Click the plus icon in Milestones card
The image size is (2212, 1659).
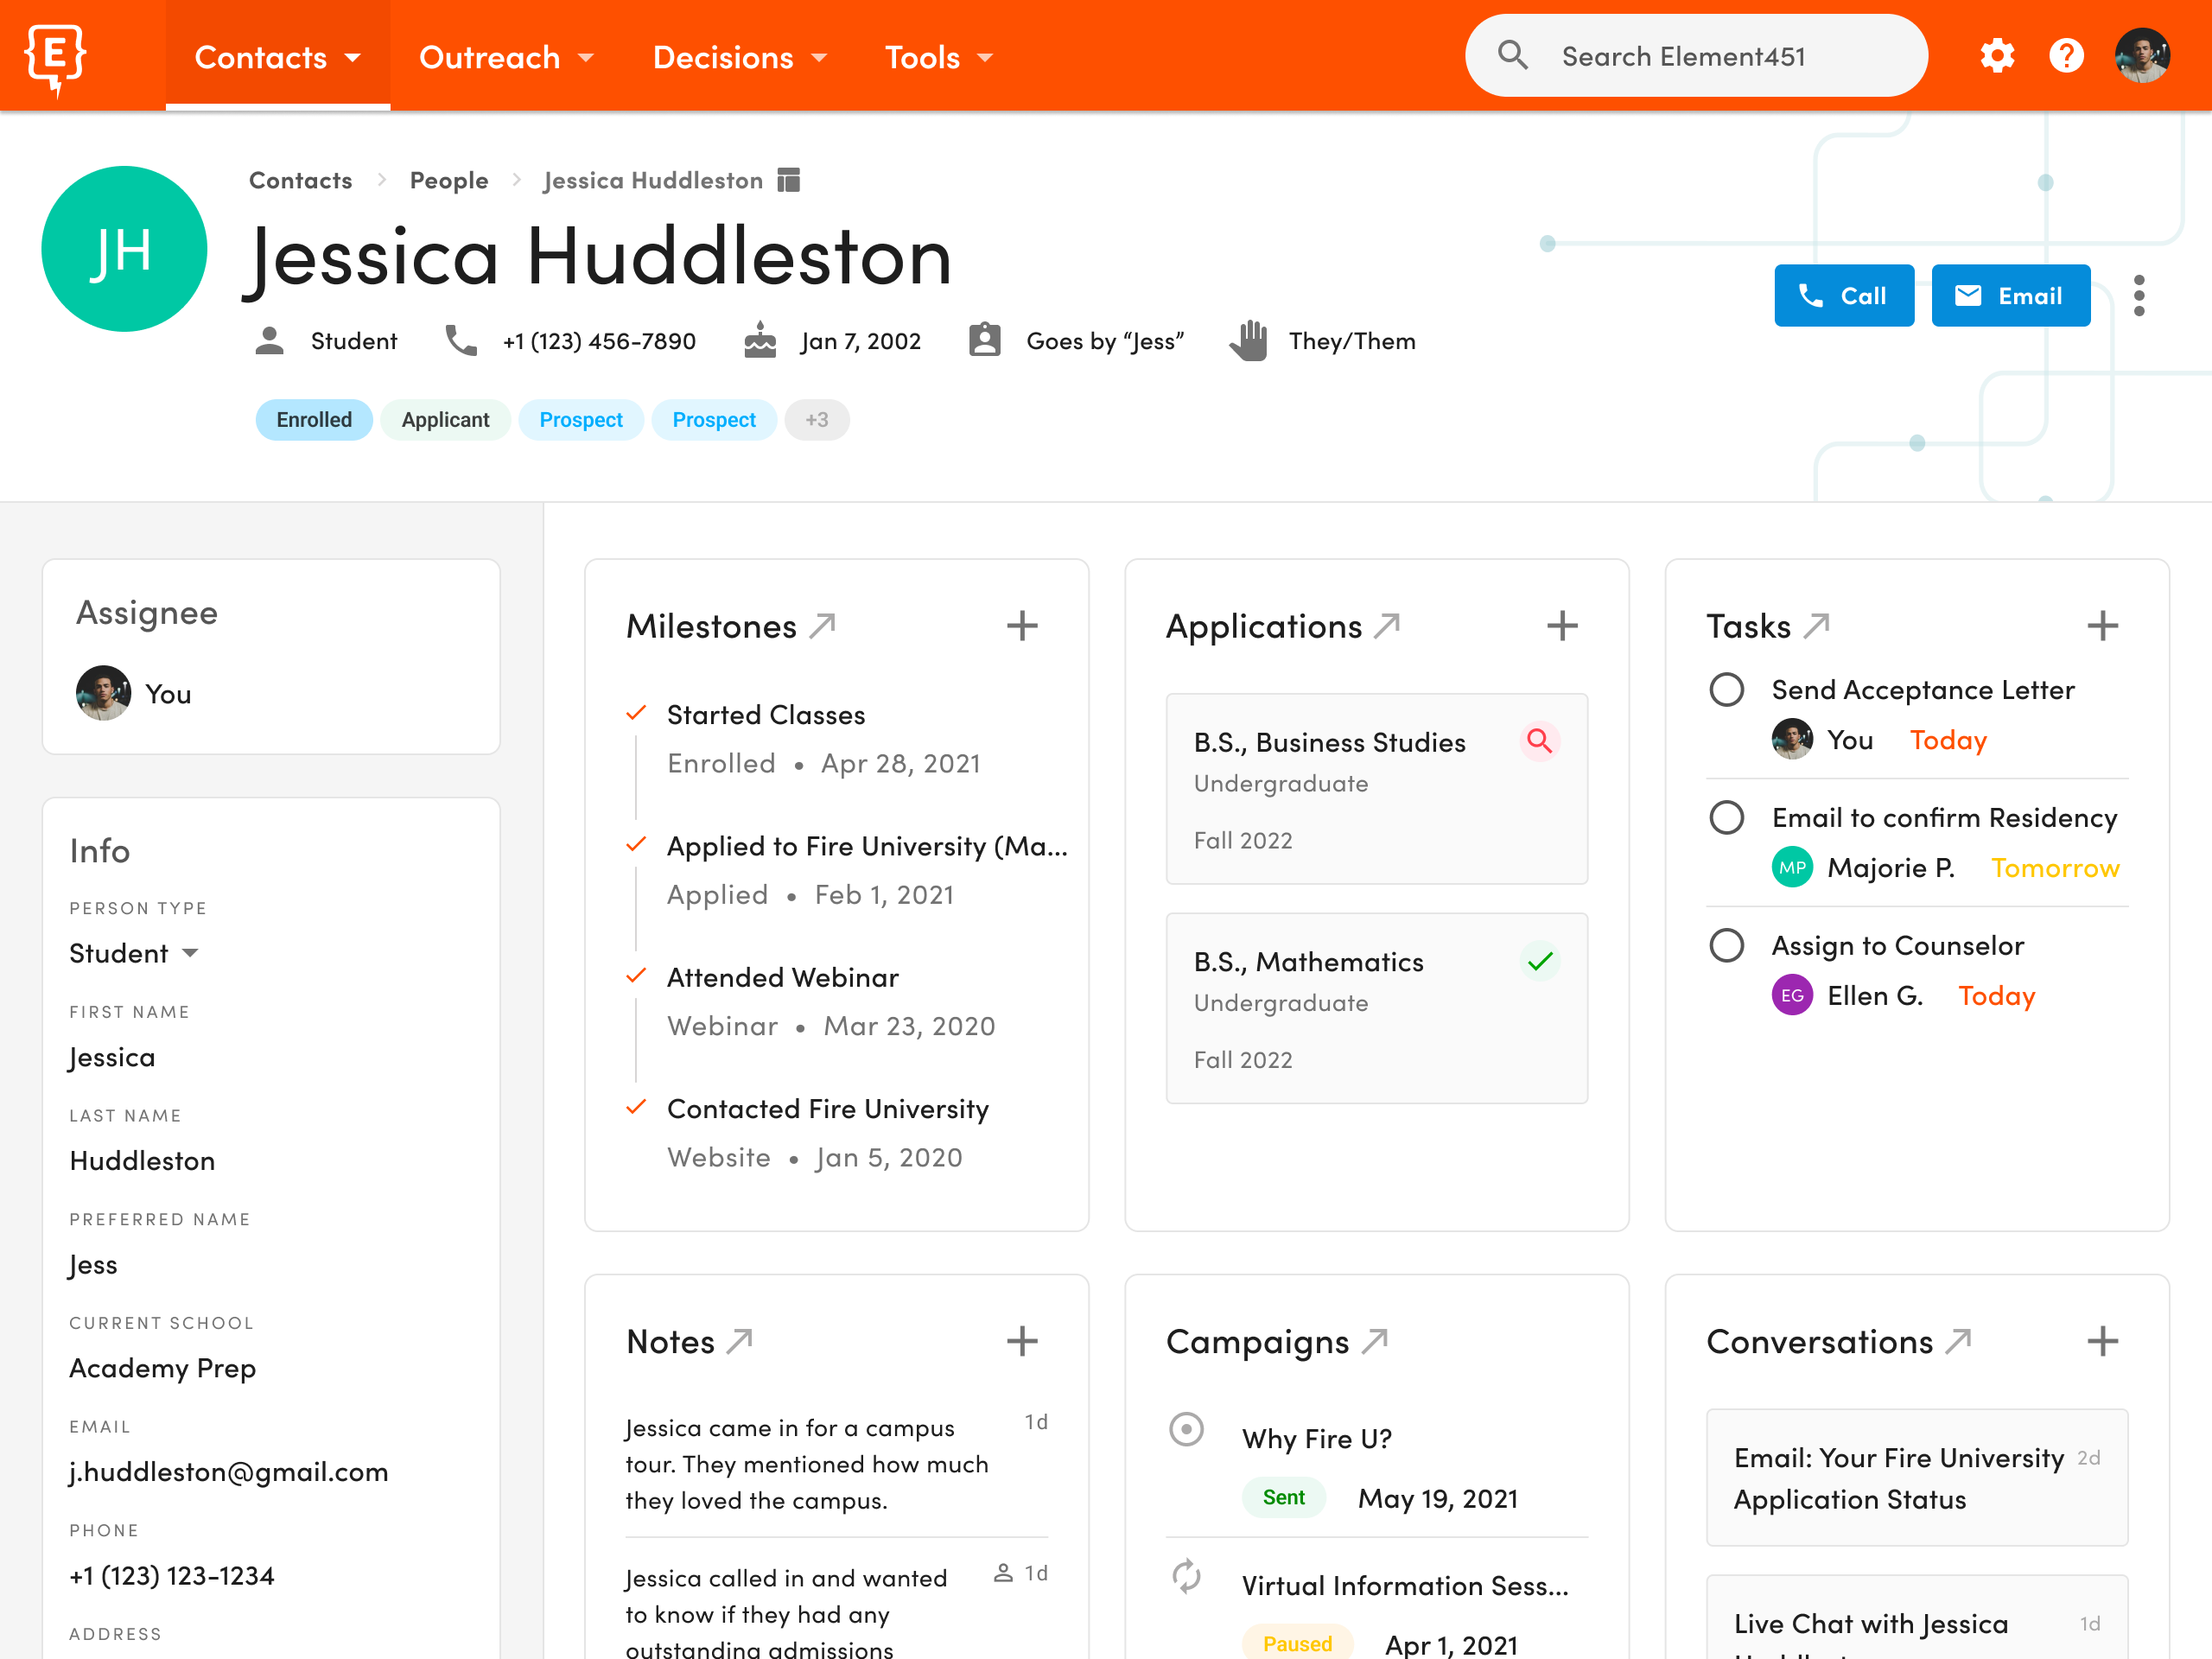[1021, 626]
